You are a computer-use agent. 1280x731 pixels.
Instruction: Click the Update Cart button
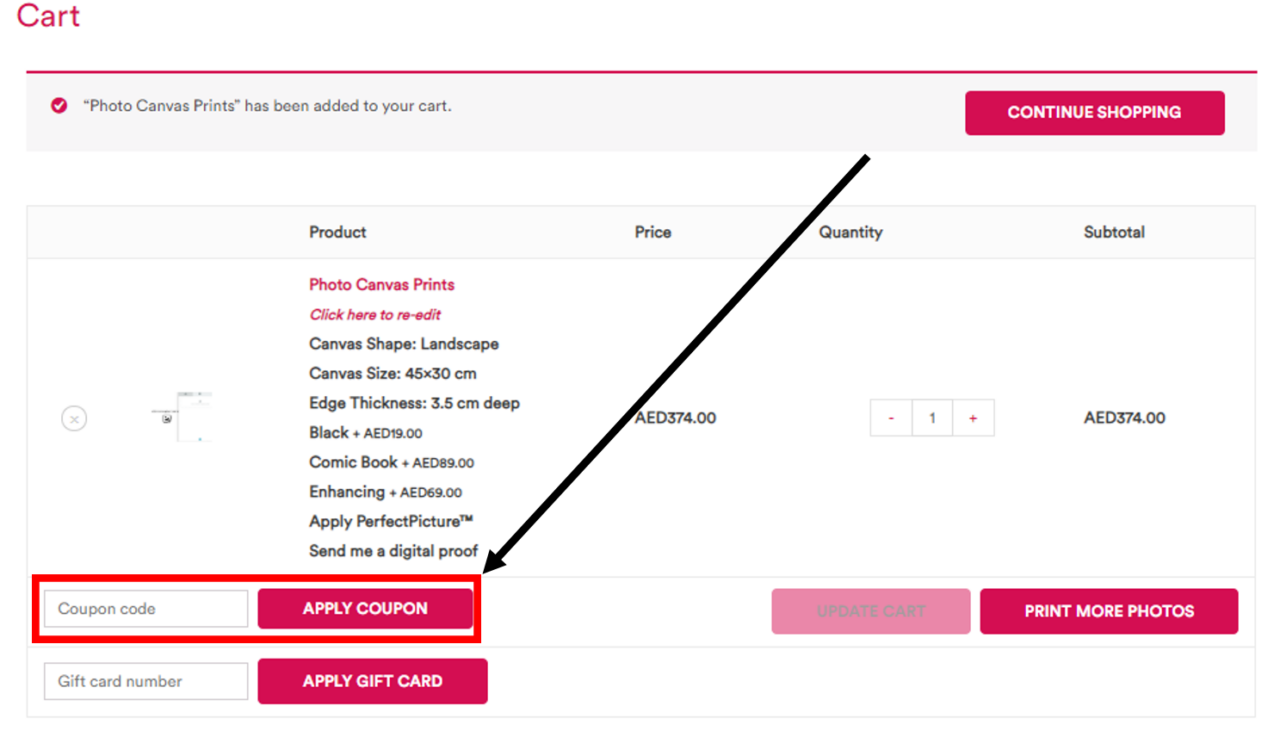(x=870, y=610)
